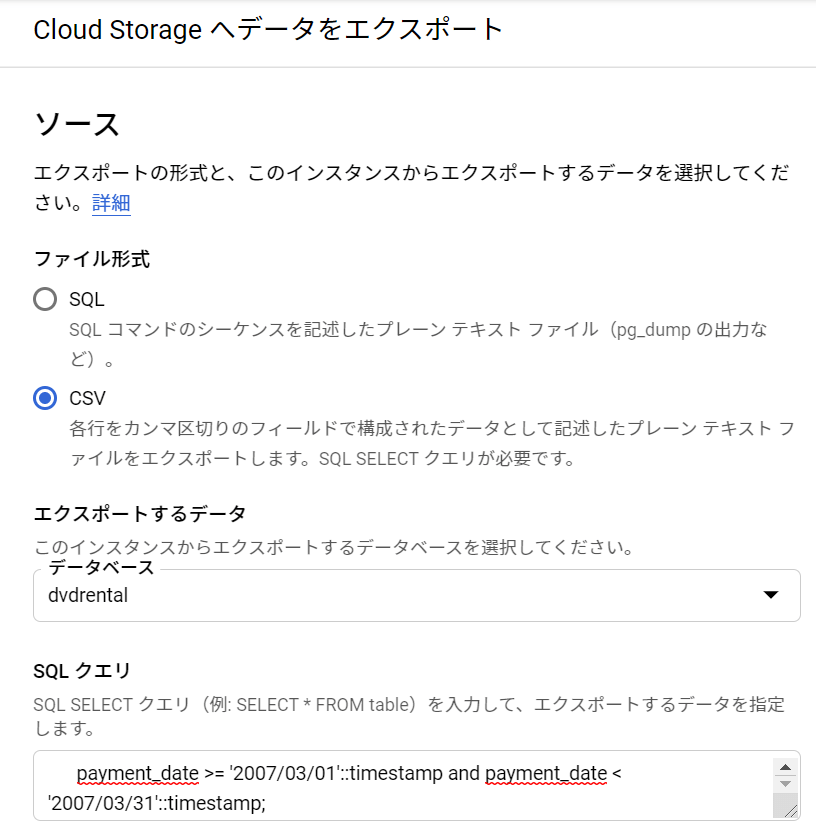Click the ファイル形式 heading
This screenshot has width=816, height=839.
click(92, 259)
